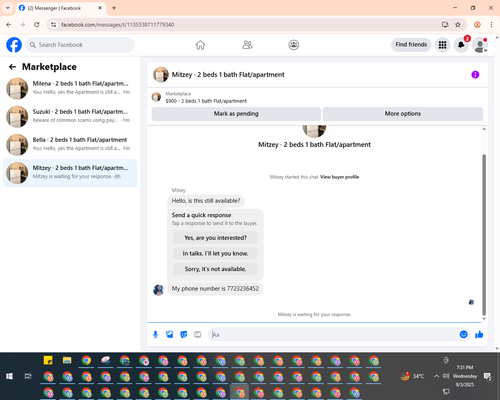
Task: Open More options for the listing
Action: pos(403,114)
